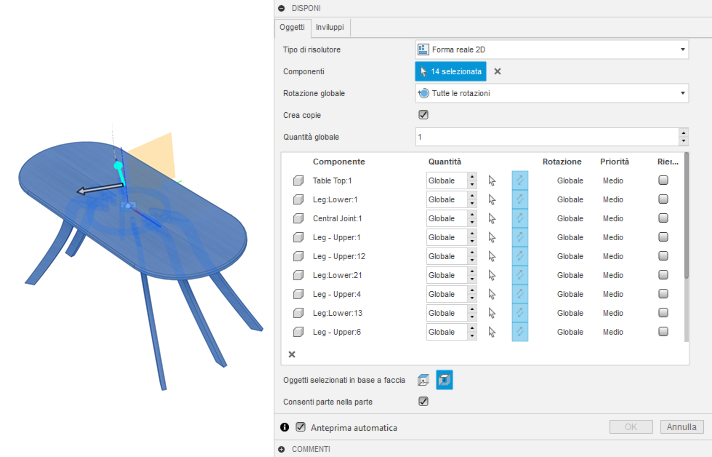Toggle the Riempi checkbox for Leg - Upper:12

(663, 256)
